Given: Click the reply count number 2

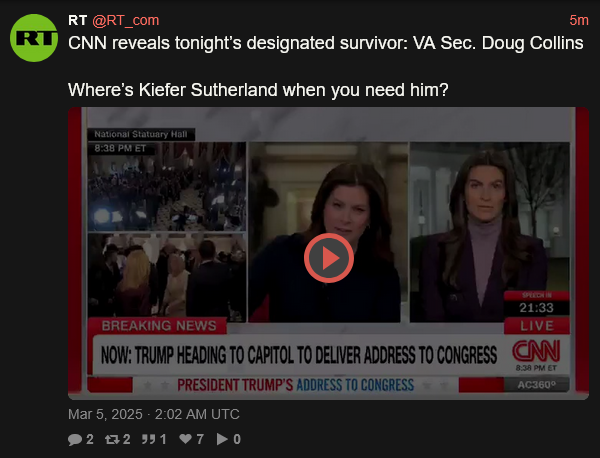Looking at the screenshot, I should pyautogui.click(x=90, y=439).
